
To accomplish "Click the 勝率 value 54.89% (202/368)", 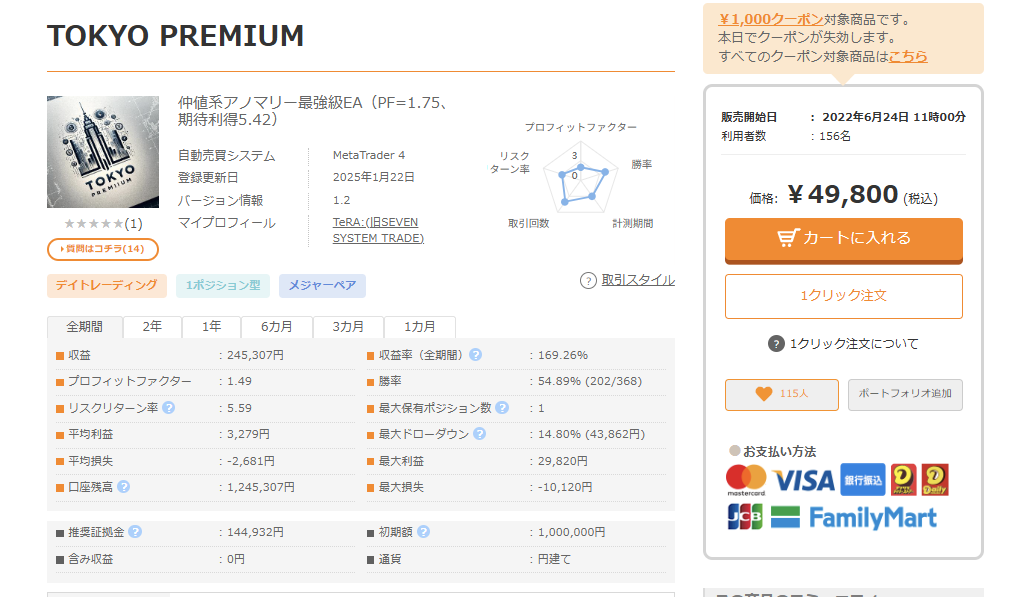I will (x=590, y=381).
